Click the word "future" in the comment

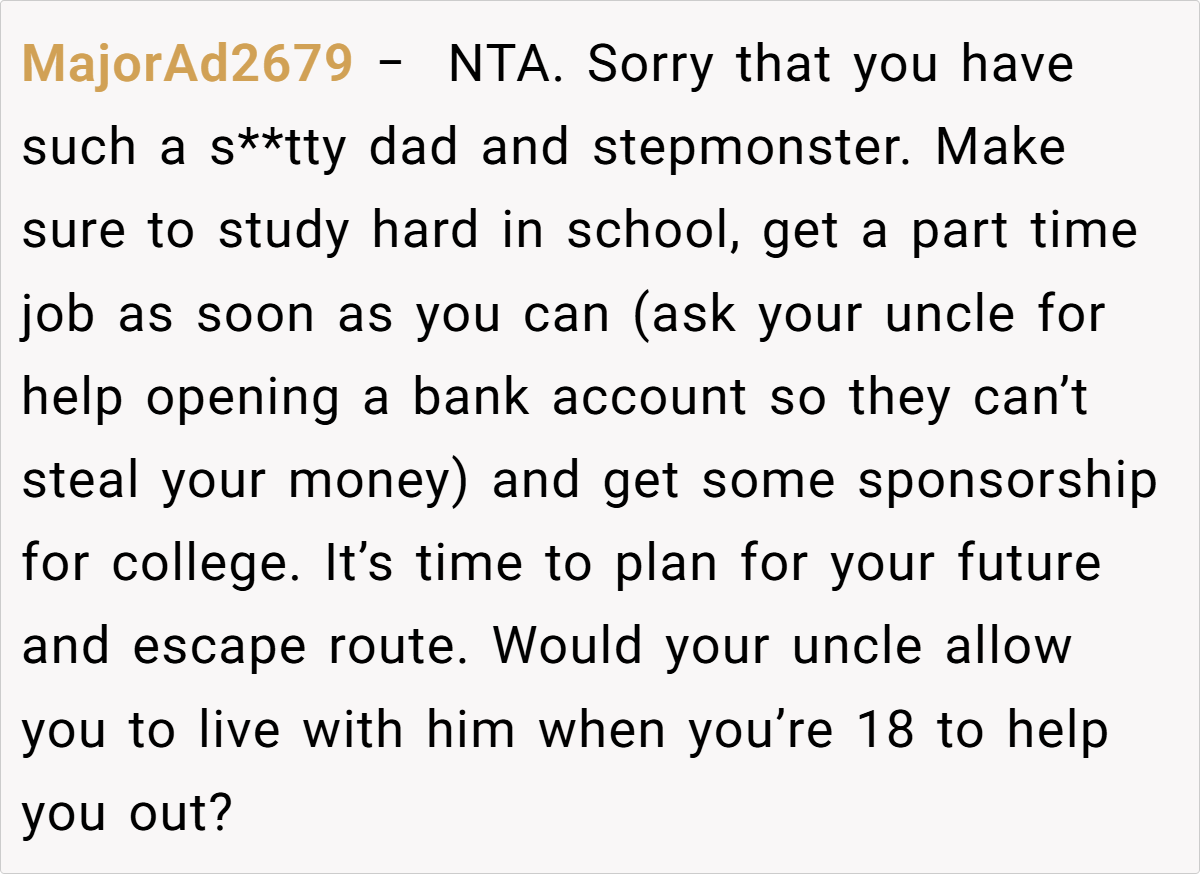point(1029,565)
